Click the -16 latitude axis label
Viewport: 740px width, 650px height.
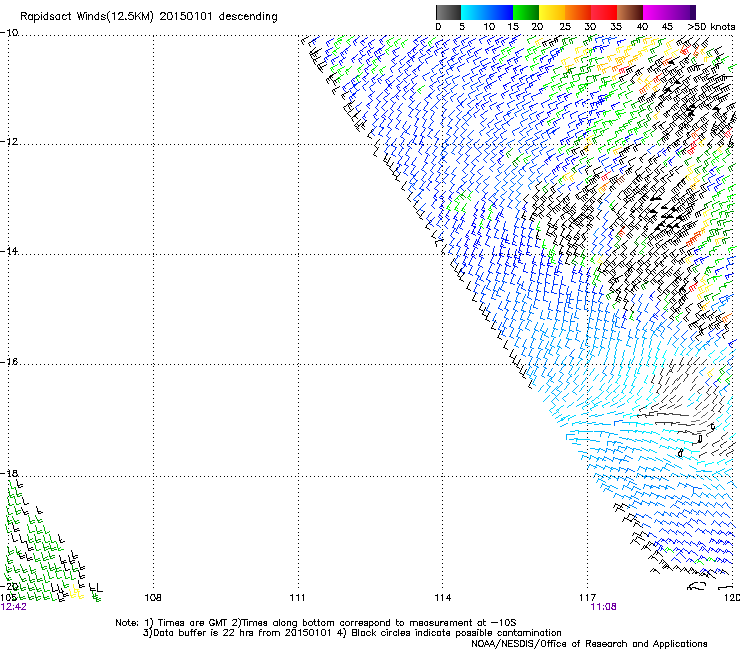[9, 362]
